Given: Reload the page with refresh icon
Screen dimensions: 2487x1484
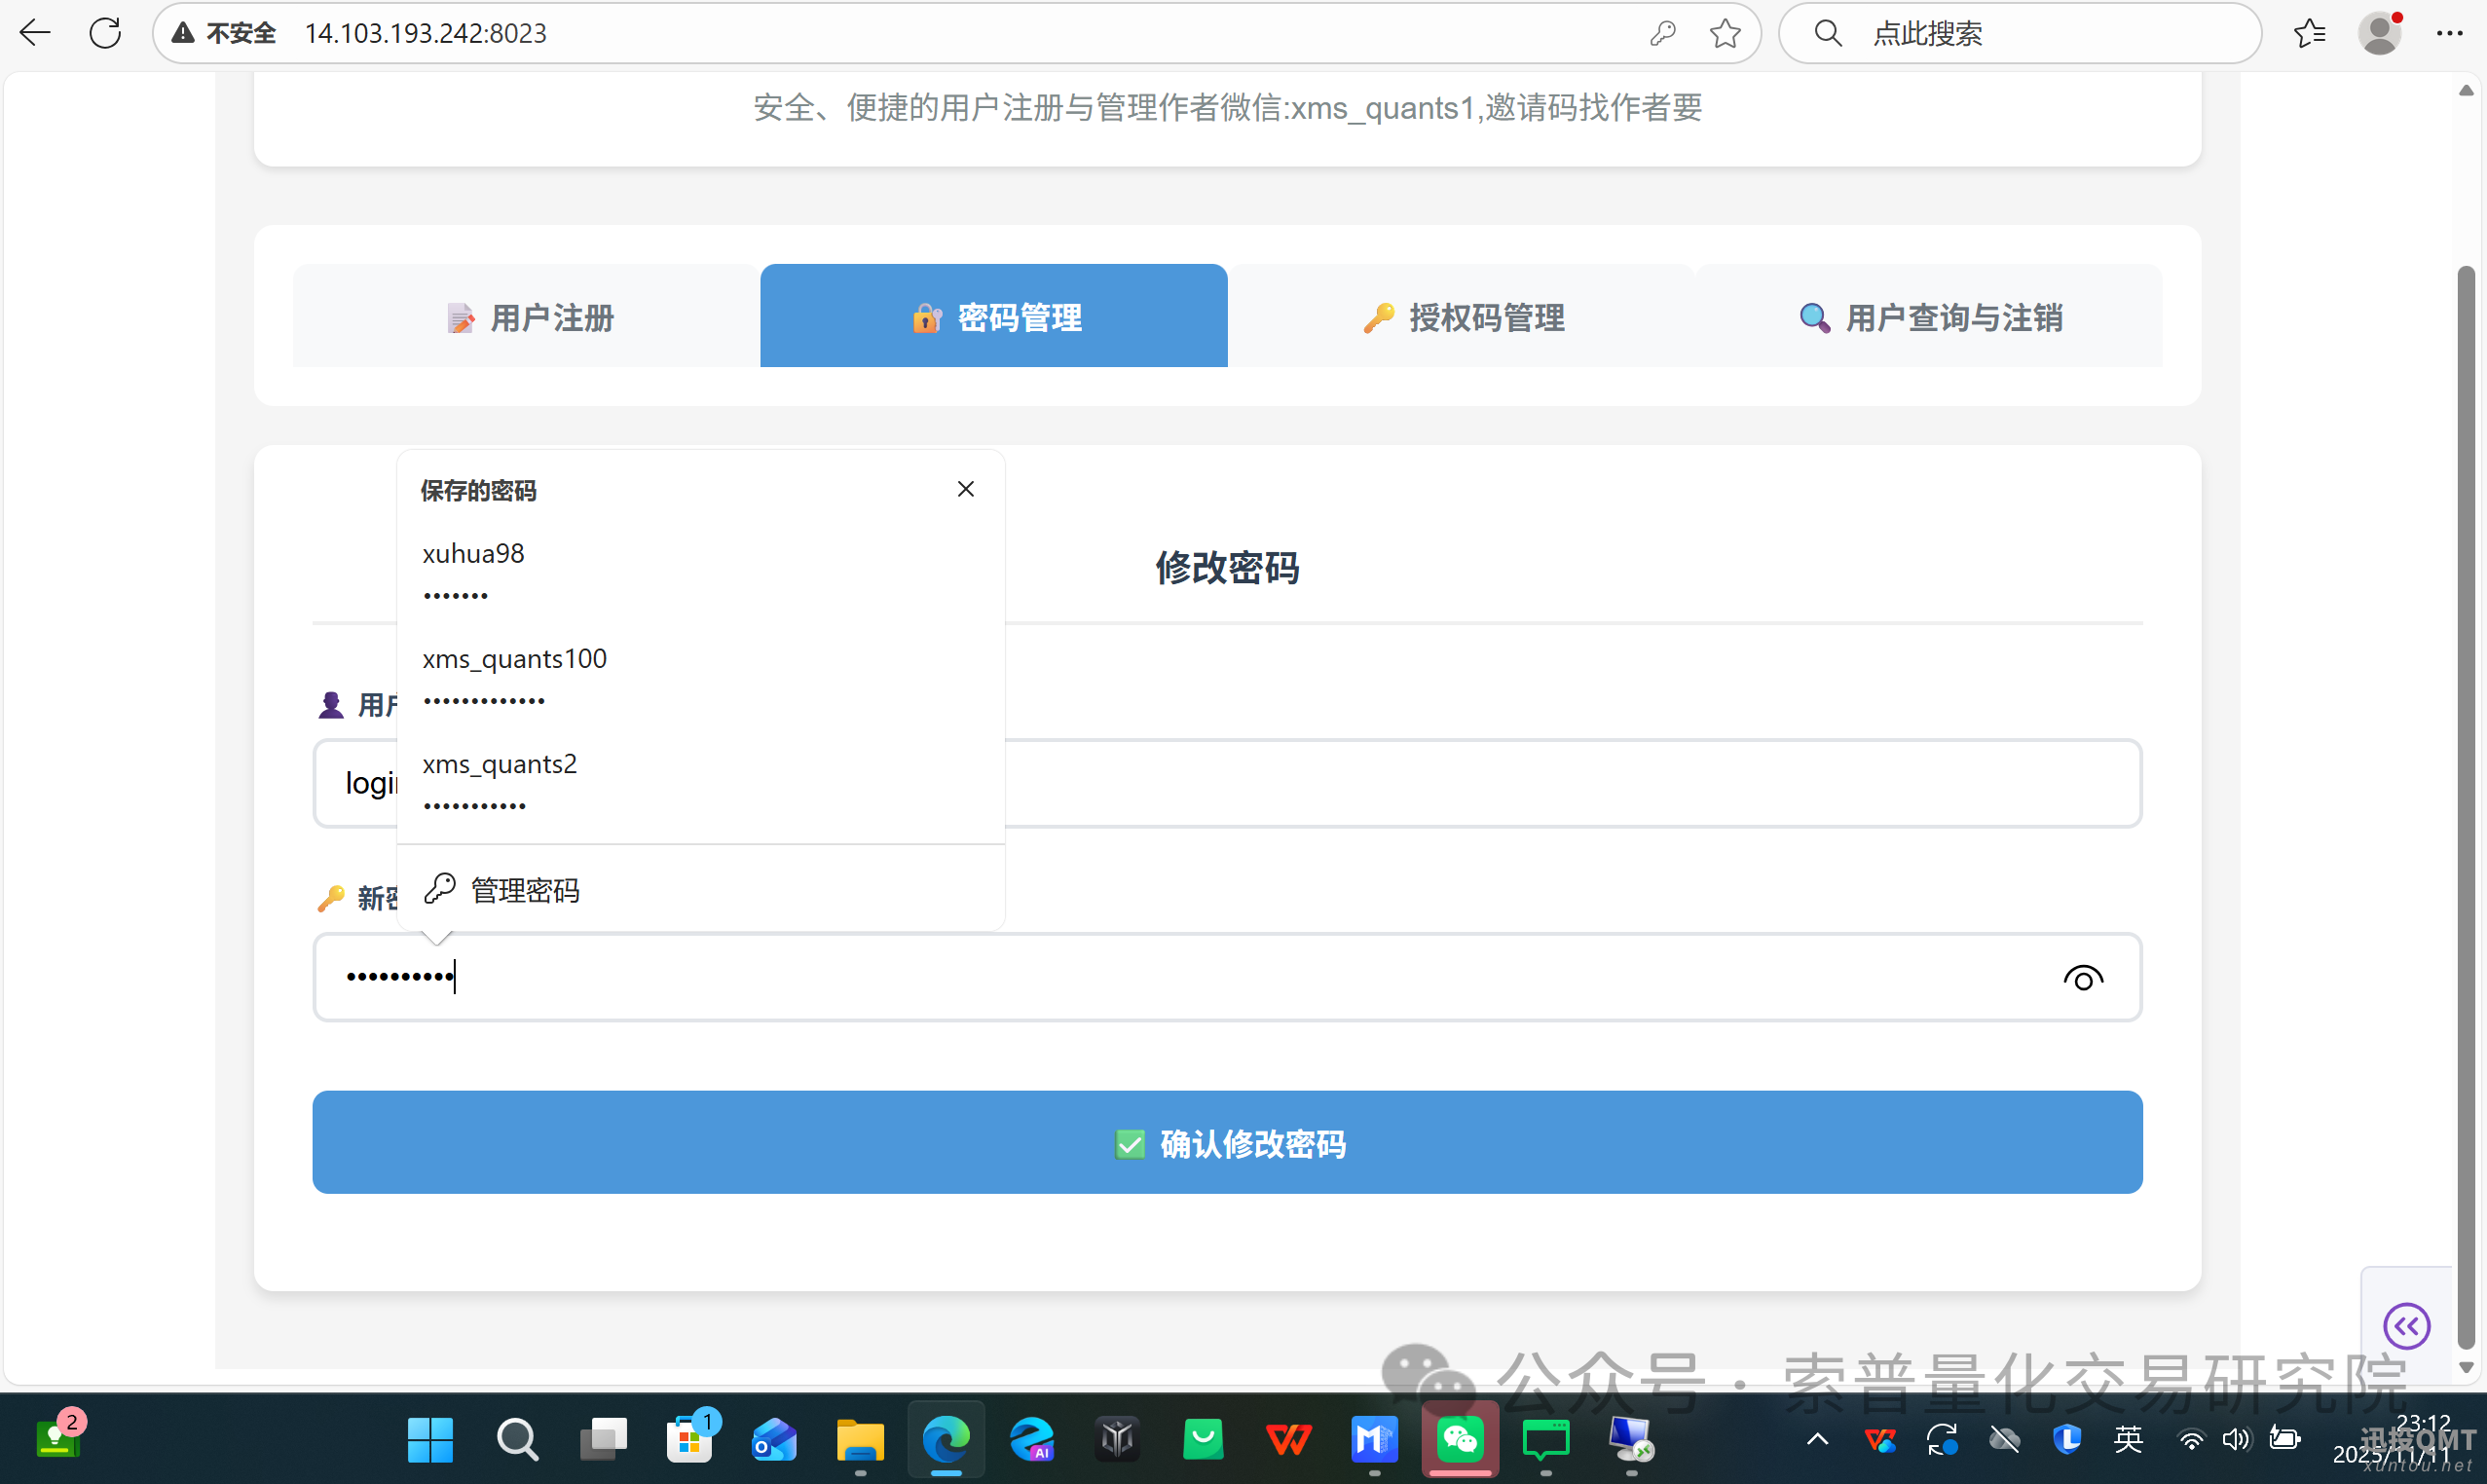Looking at the screenshot, I should (105, 33).
